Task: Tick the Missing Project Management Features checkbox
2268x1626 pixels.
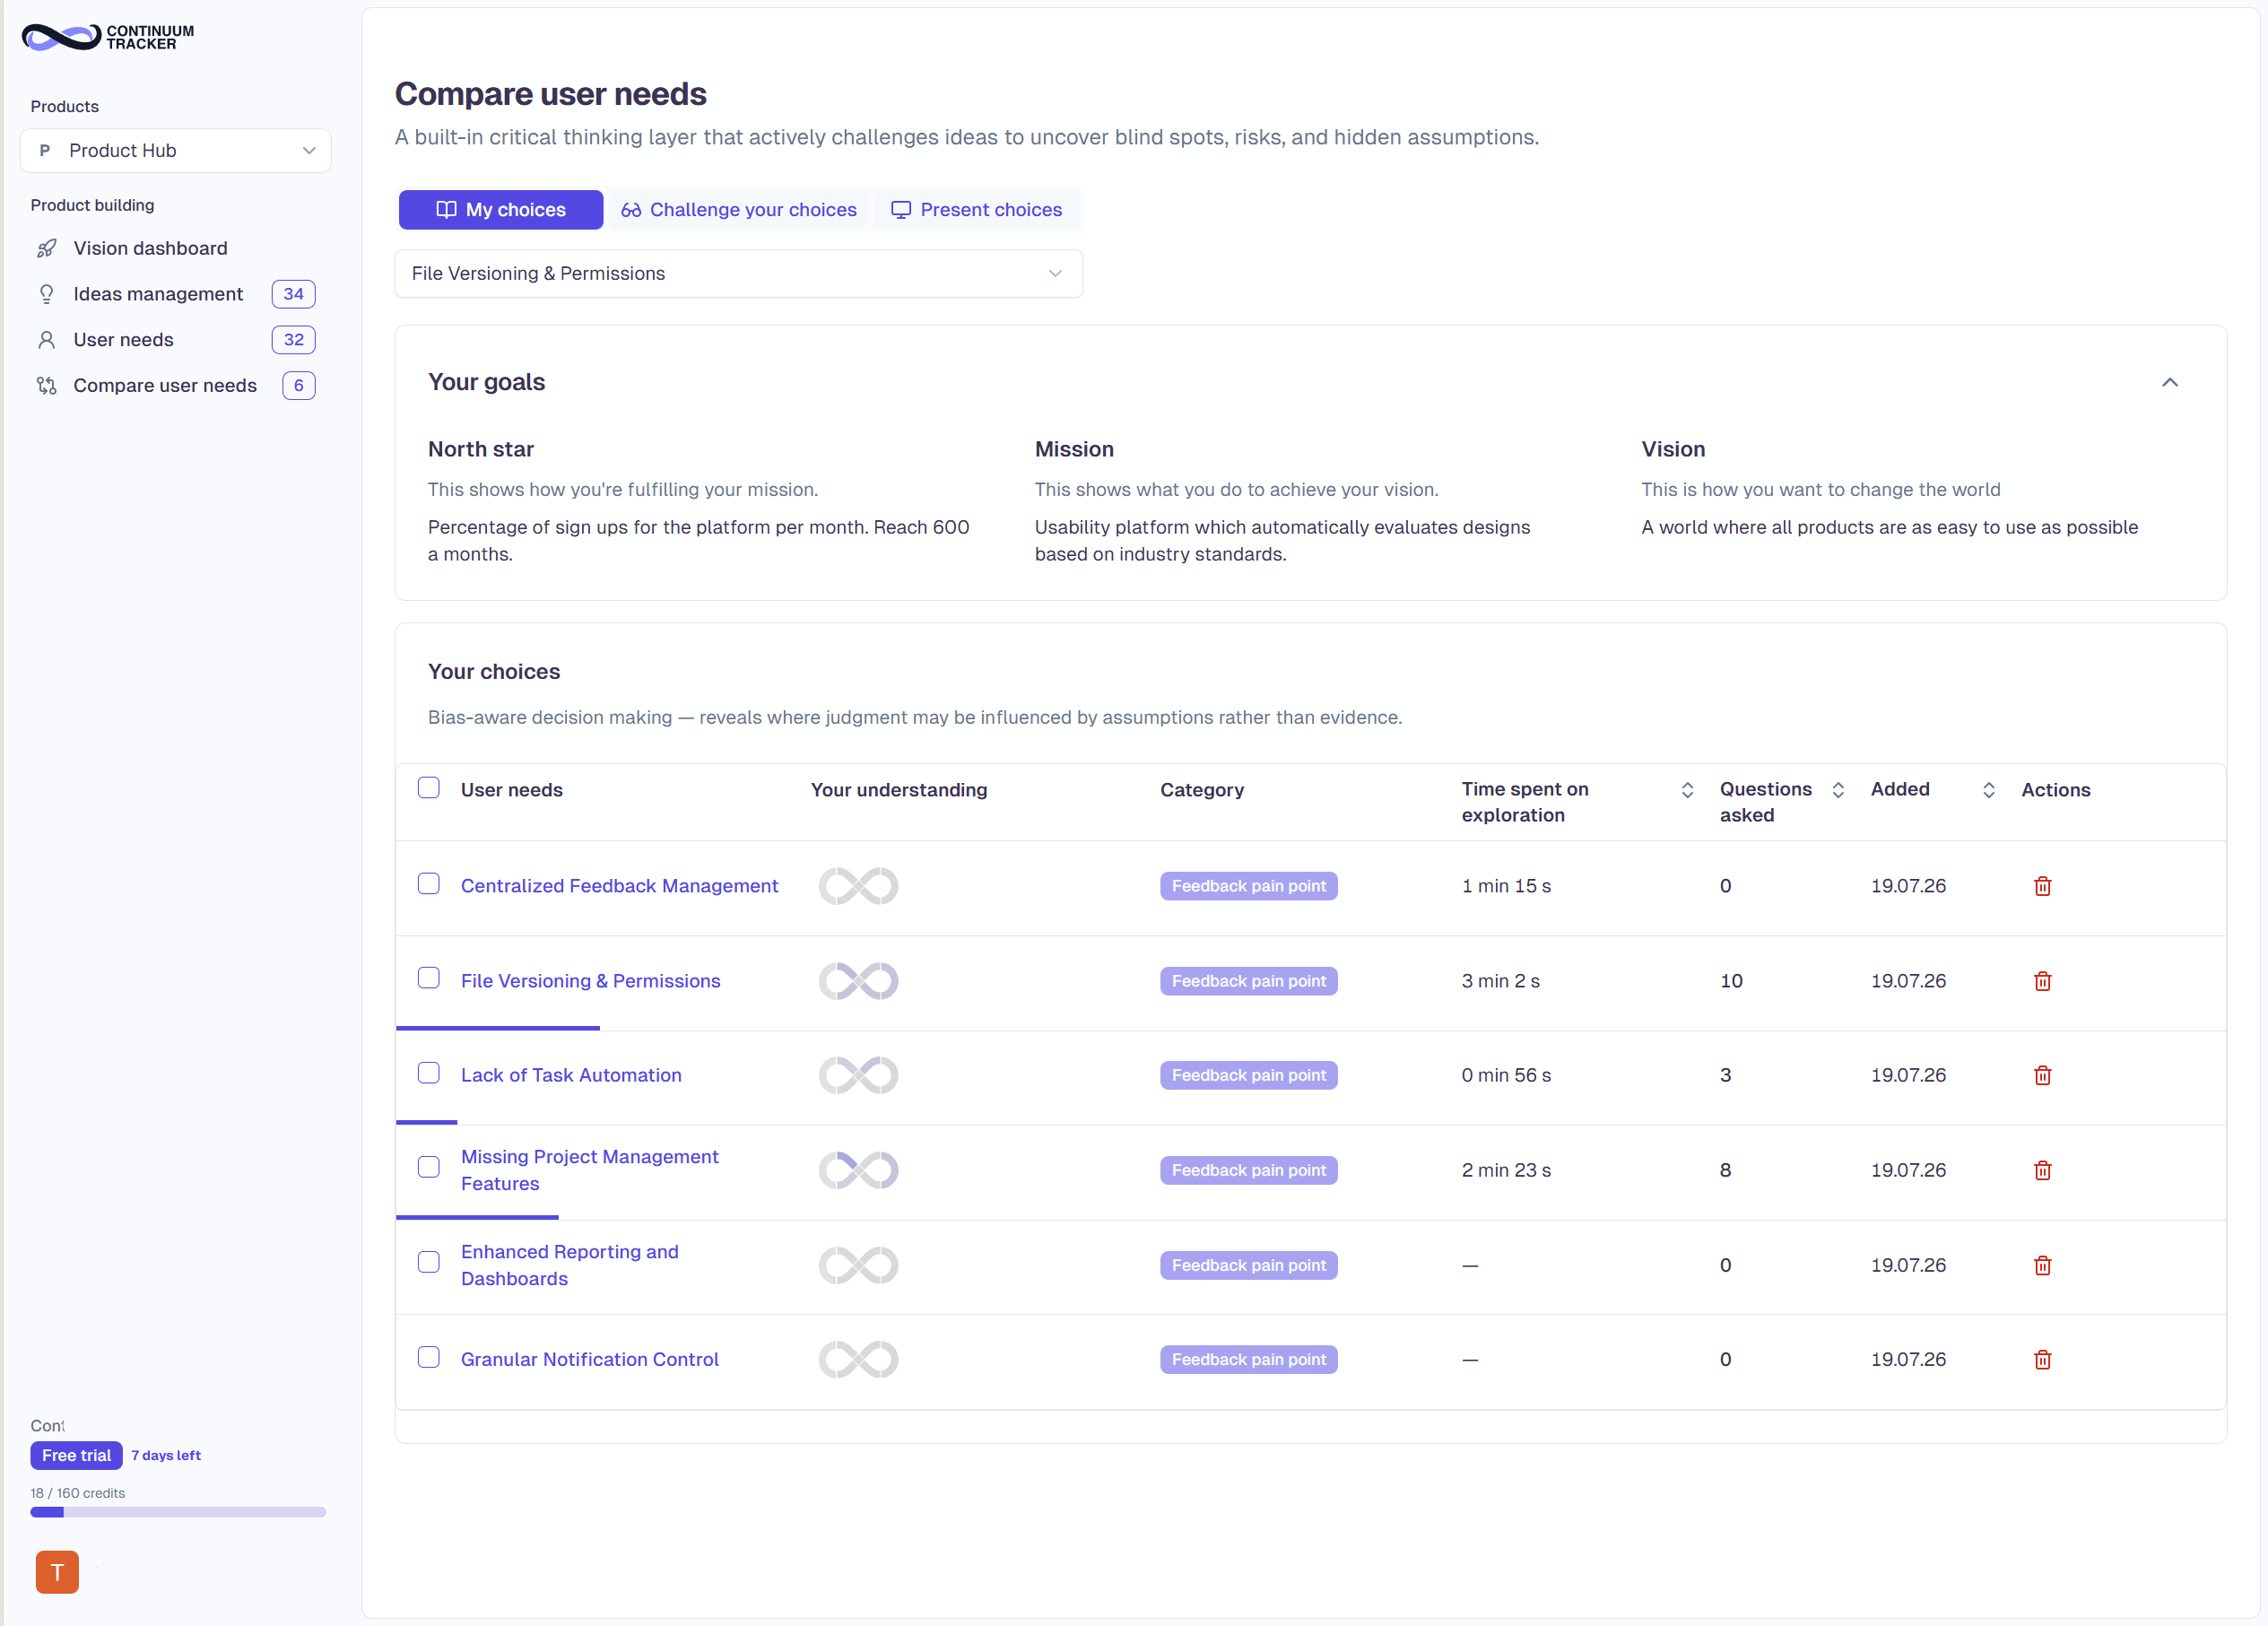Action: 429,1167
